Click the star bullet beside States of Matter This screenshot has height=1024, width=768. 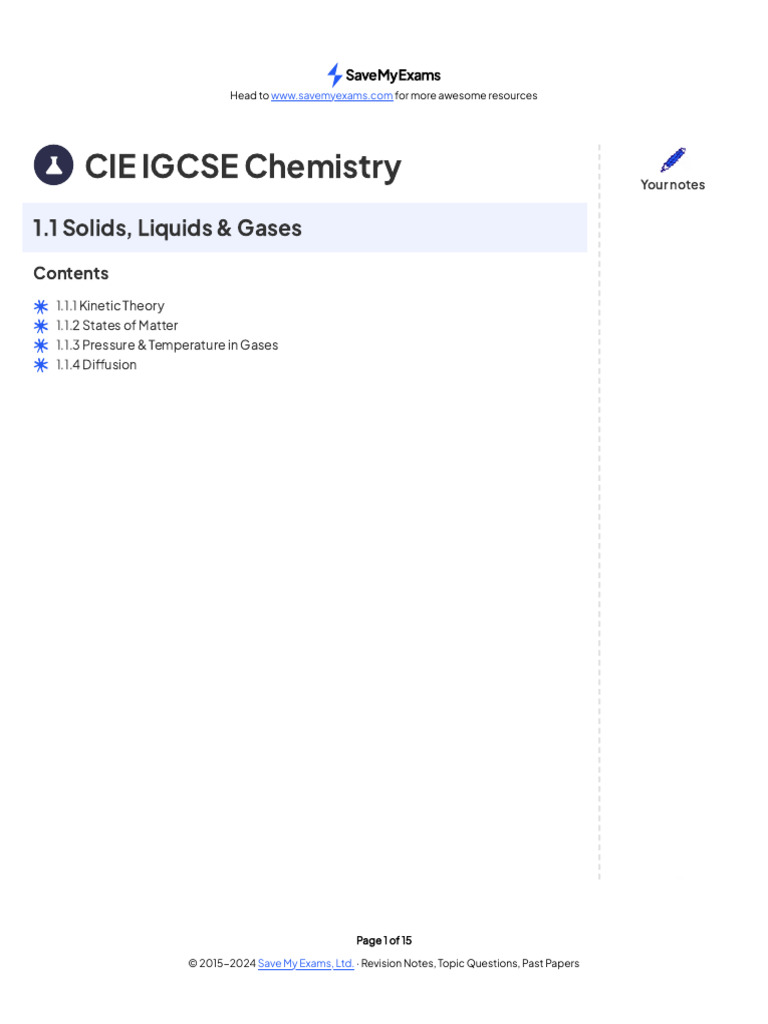click(41, 326)
